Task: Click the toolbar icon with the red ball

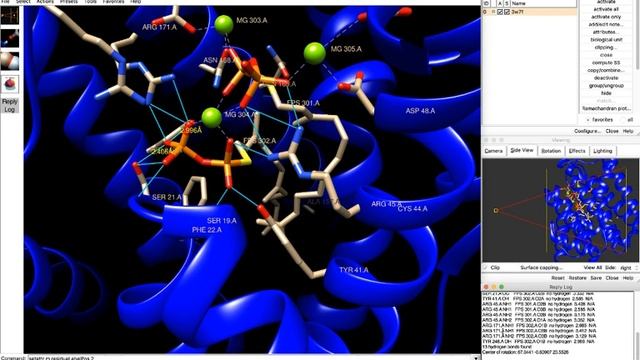Action: (9, 84)
